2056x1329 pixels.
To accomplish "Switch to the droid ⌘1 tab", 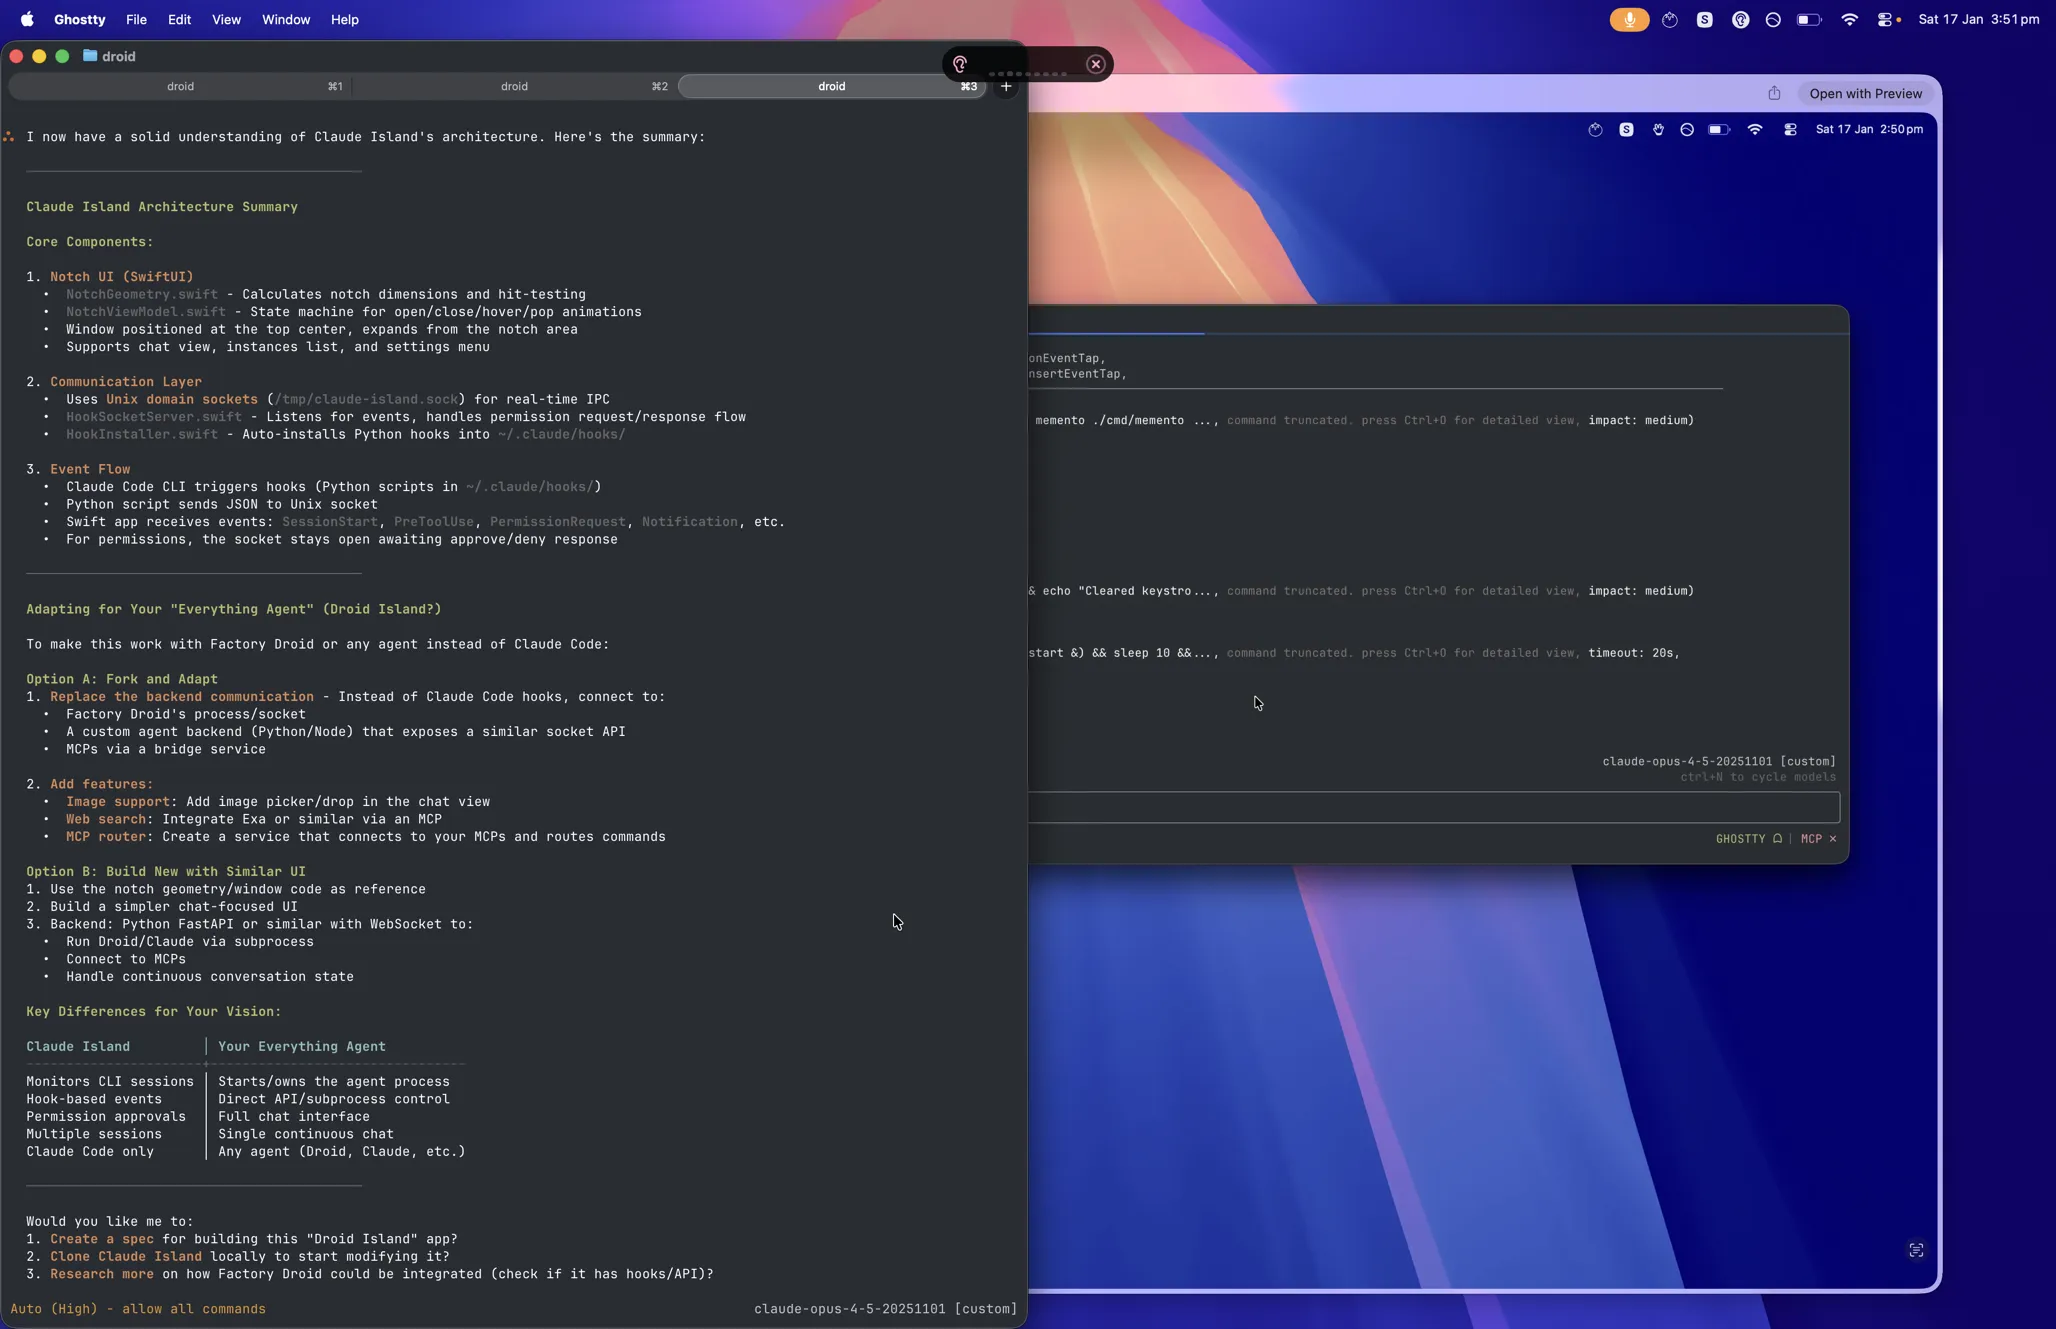I will (180, 86).
